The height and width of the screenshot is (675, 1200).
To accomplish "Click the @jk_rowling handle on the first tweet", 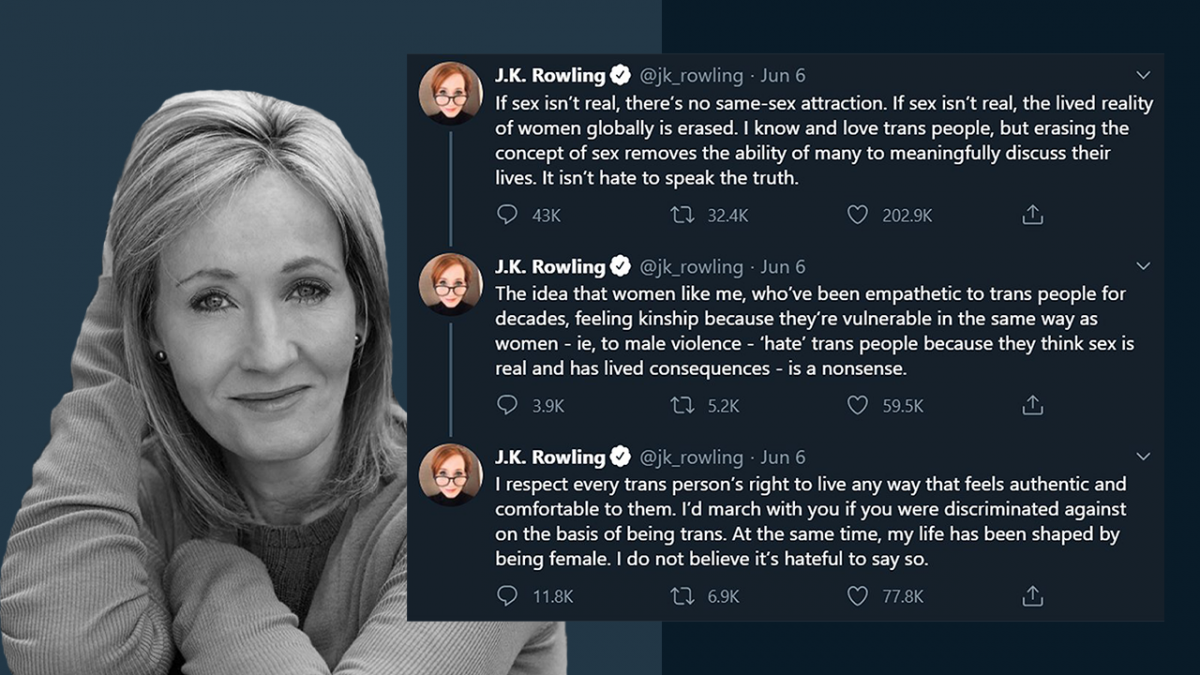I will point(691,75).
